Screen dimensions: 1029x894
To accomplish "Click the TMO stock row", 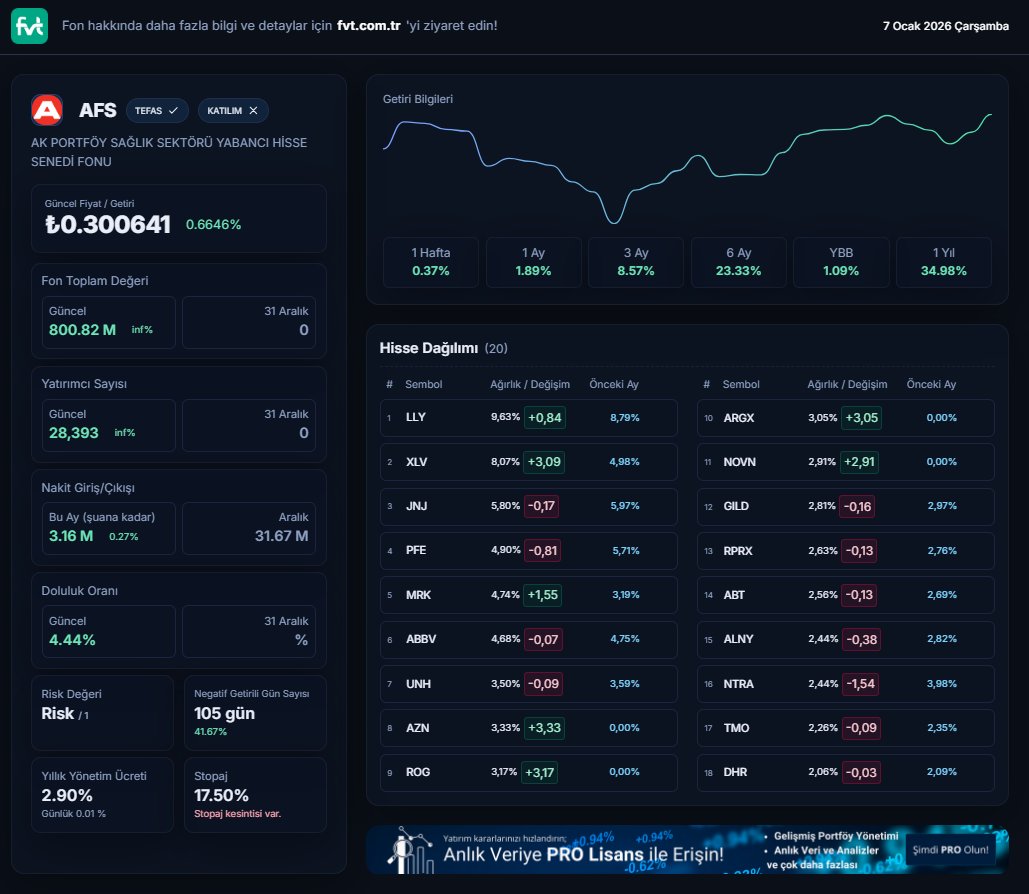I will tap(845, 728).
